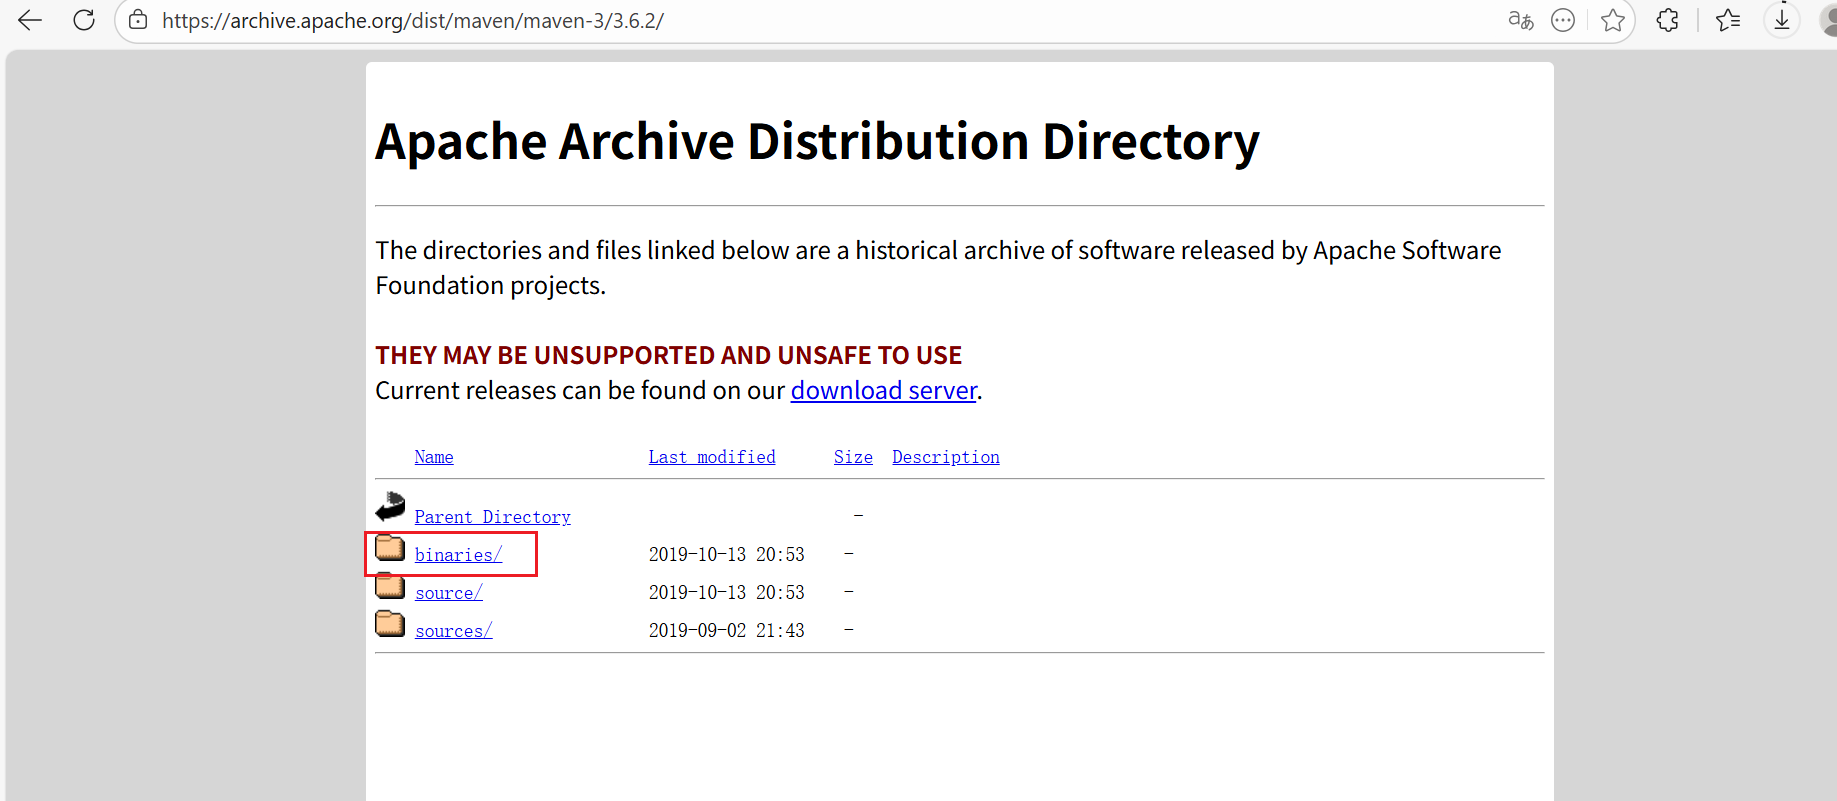Viewport: 1837px width, 801px height.
Task: Click the Apache Archive Distribution Directory heading
Action: coord(817,142)
